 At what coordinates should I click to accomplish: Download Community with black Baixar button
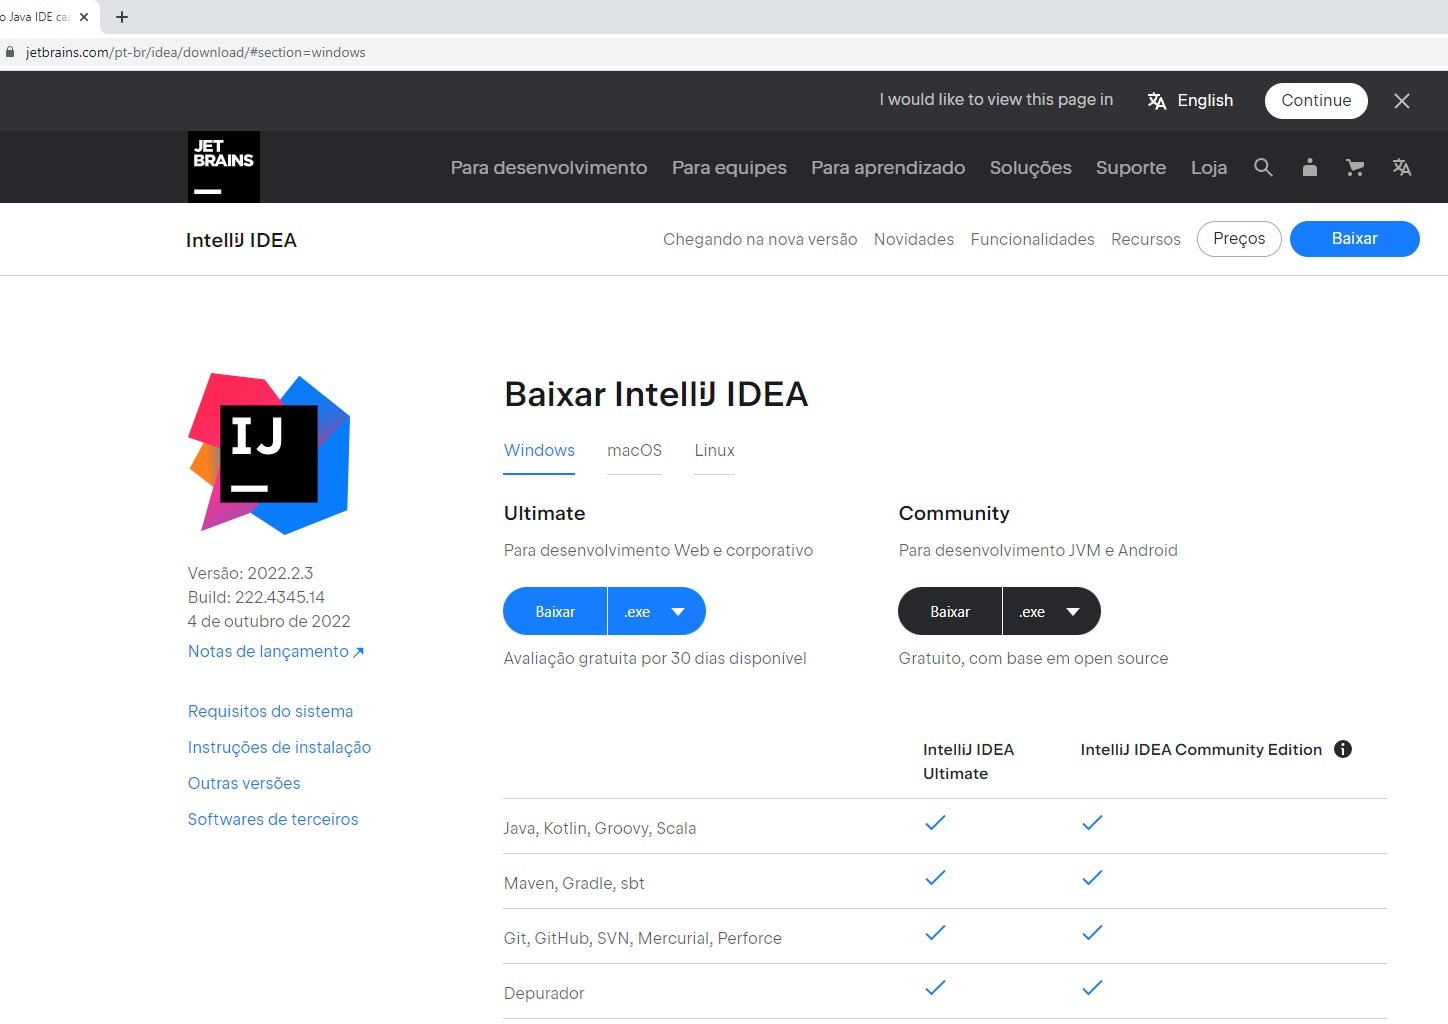[950, 611]
